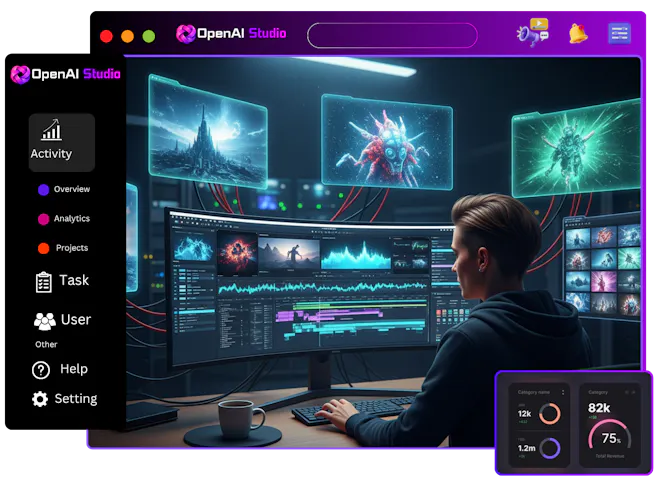This screenshot has height=478, width=657.
Task: Select the Projects orange dot item
Action: pos(63,248)
